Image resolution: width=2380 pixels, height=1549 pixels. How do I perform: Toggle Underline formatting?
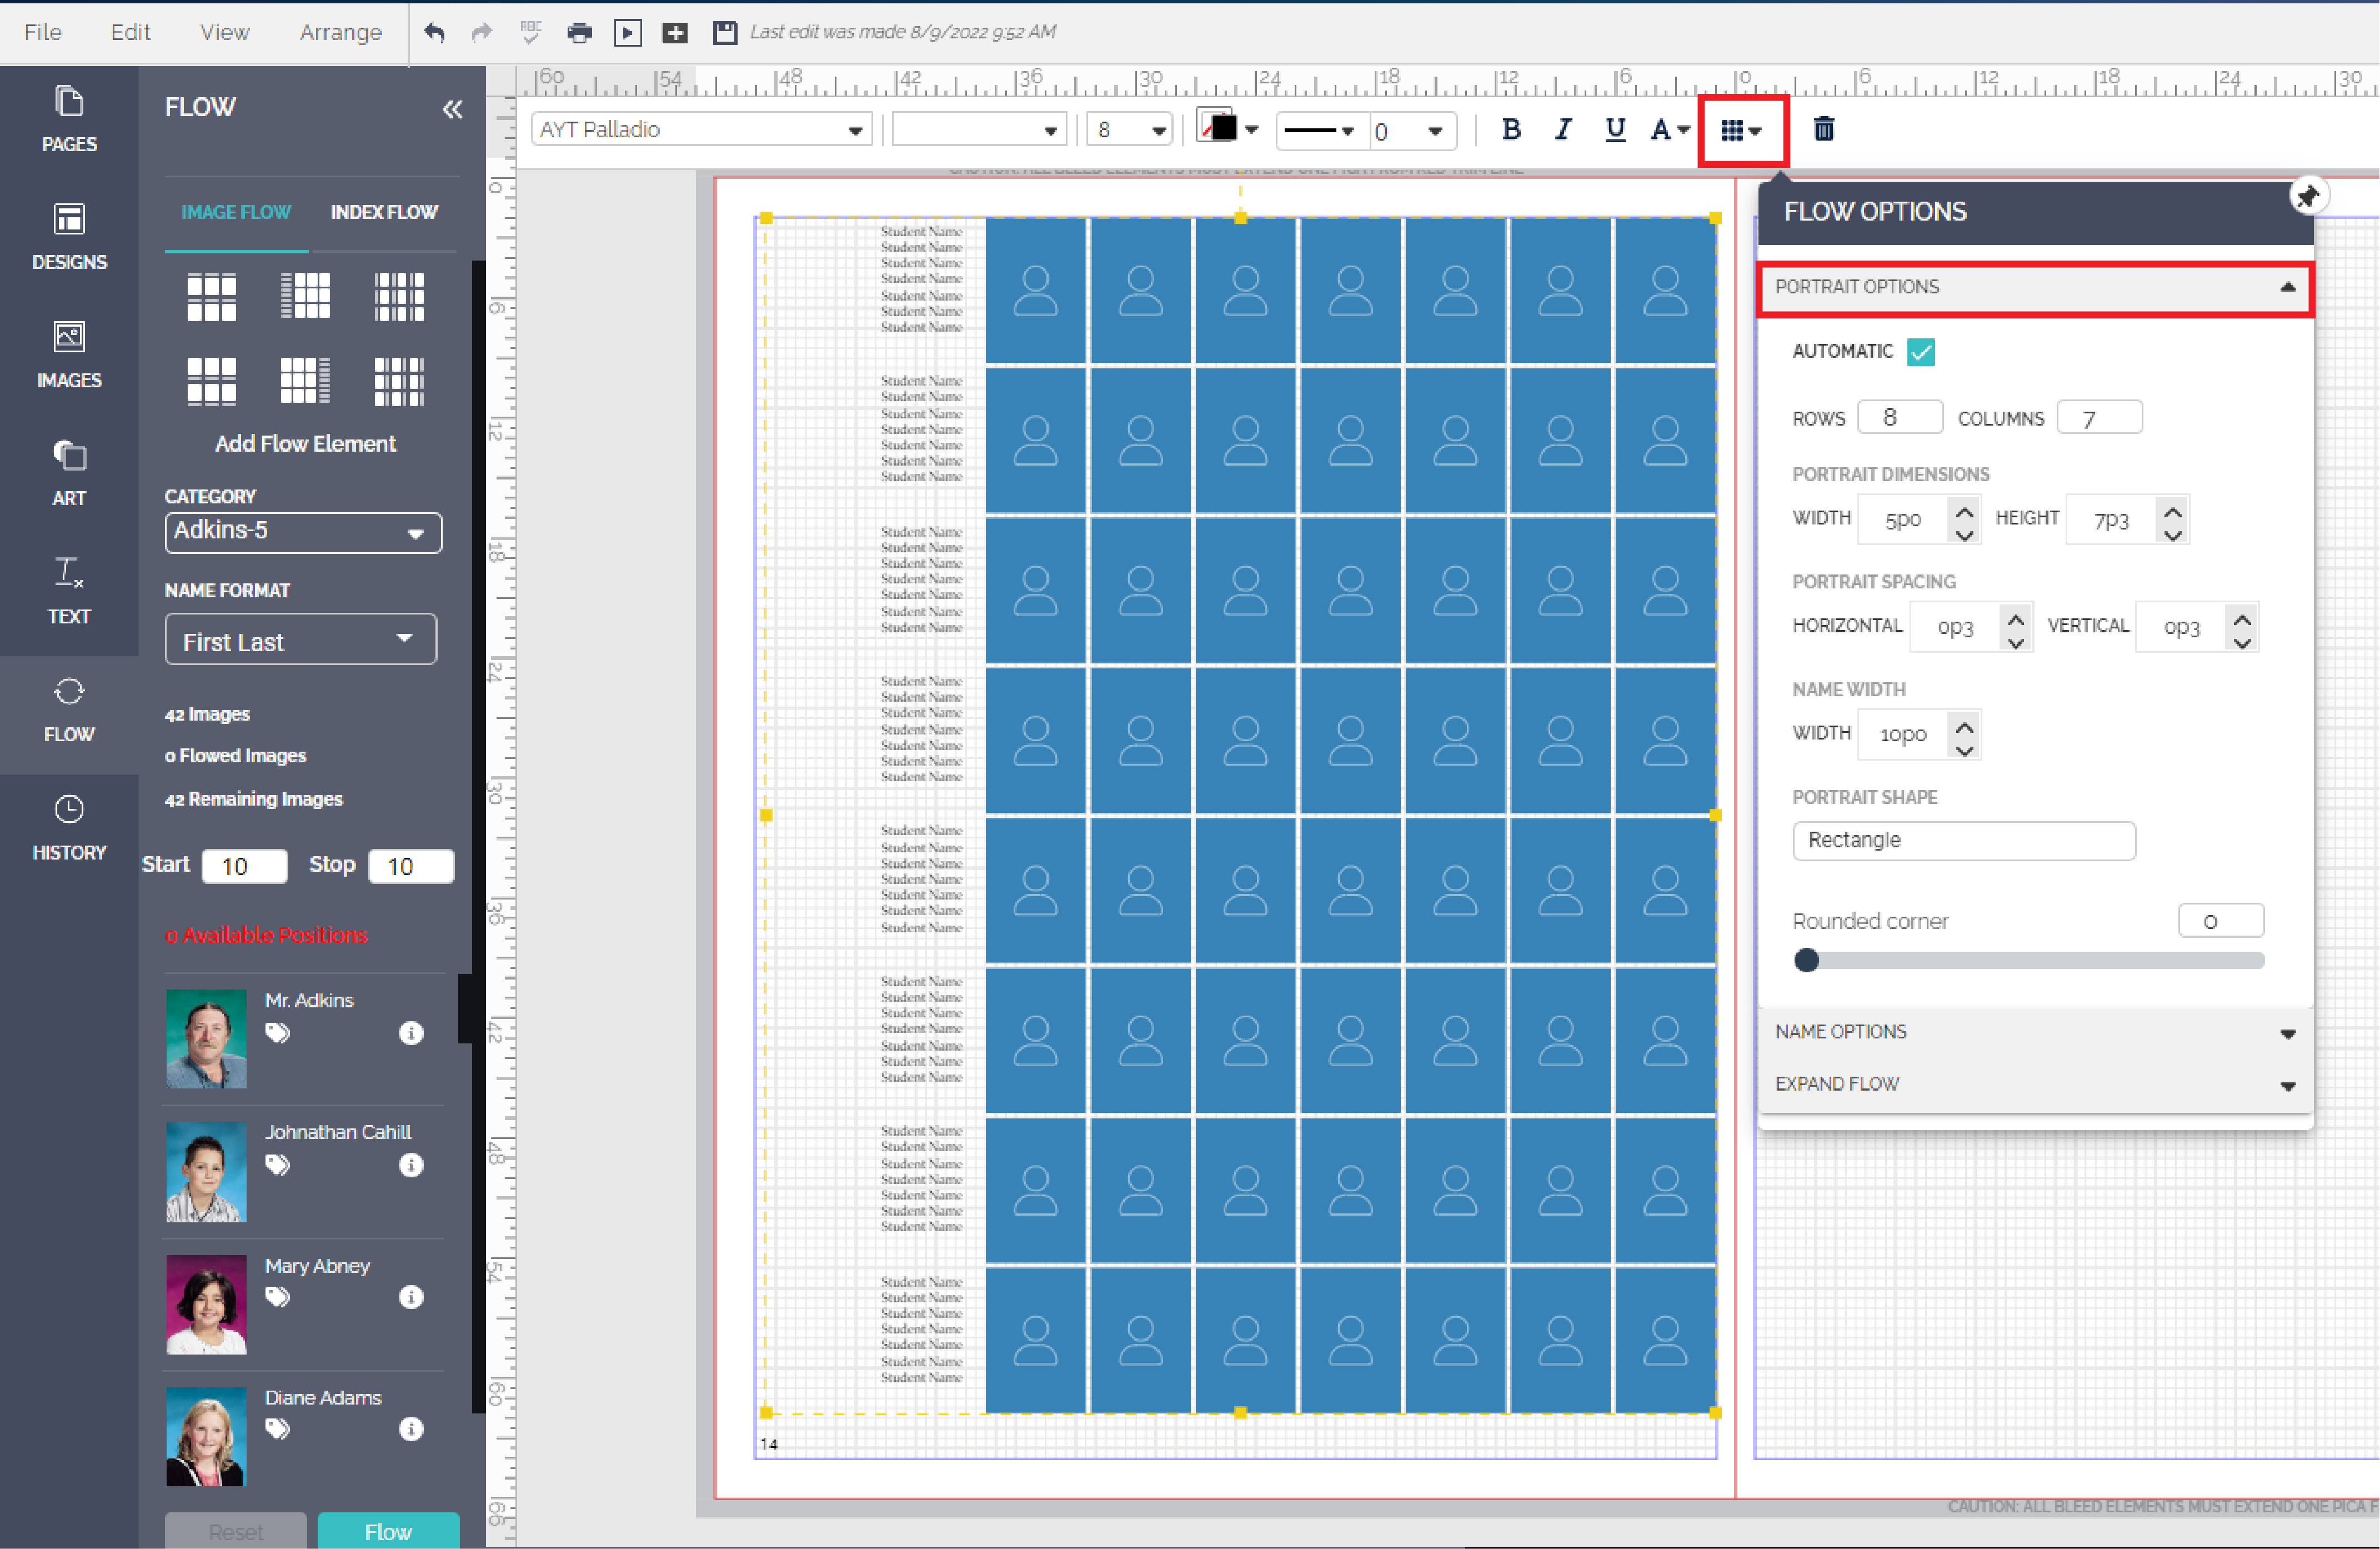(x=1614, y=130)
